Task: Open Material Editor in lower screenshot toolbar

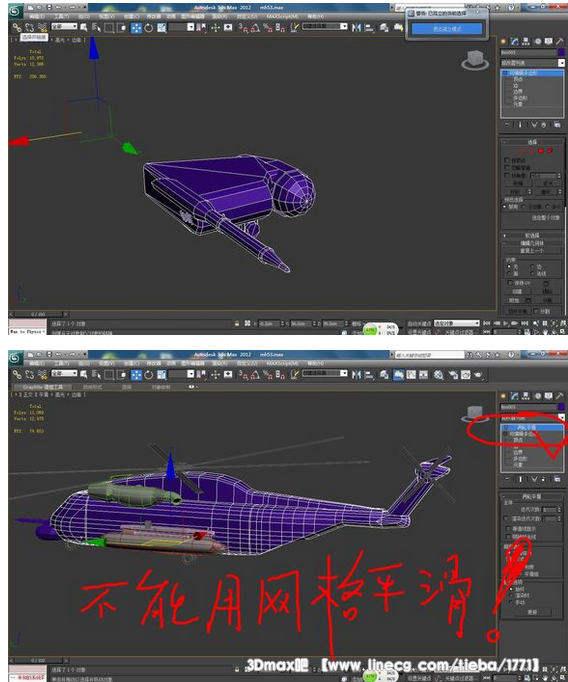Action: pyautogui.click(x=439, y=374)
